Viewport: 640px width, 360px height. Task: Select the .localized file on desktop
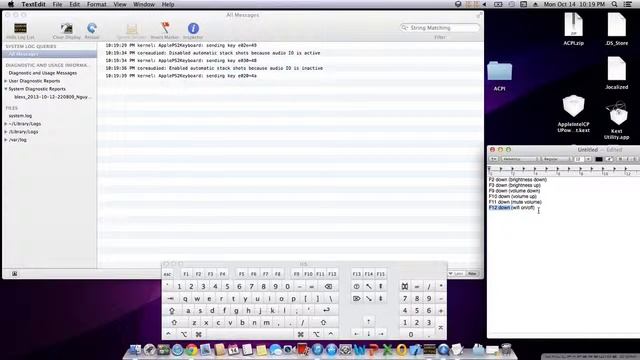coord(616,73)
